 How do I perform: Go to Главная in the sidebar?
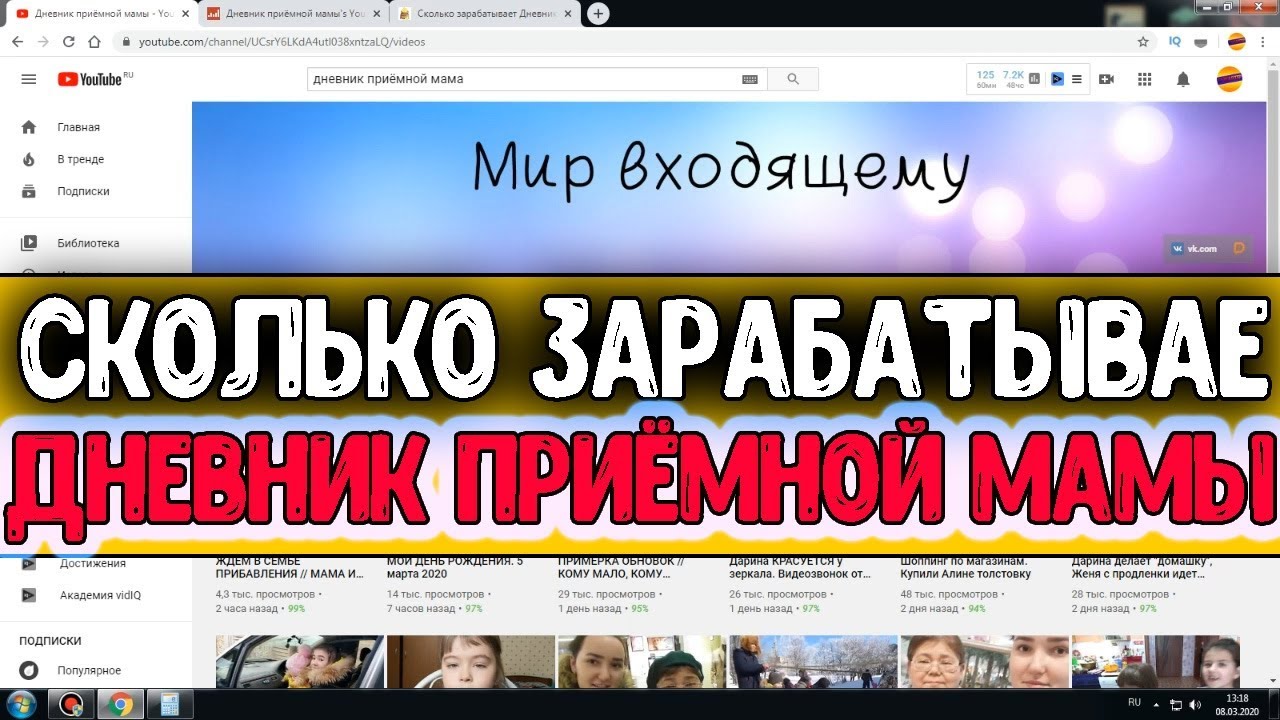coord(78,127)
